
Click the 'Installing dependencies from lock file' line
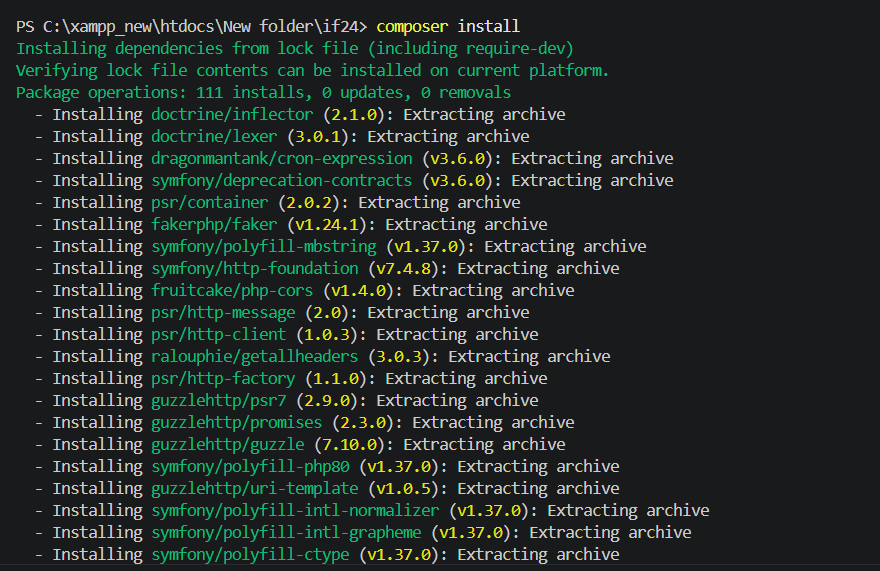point(295,49)
